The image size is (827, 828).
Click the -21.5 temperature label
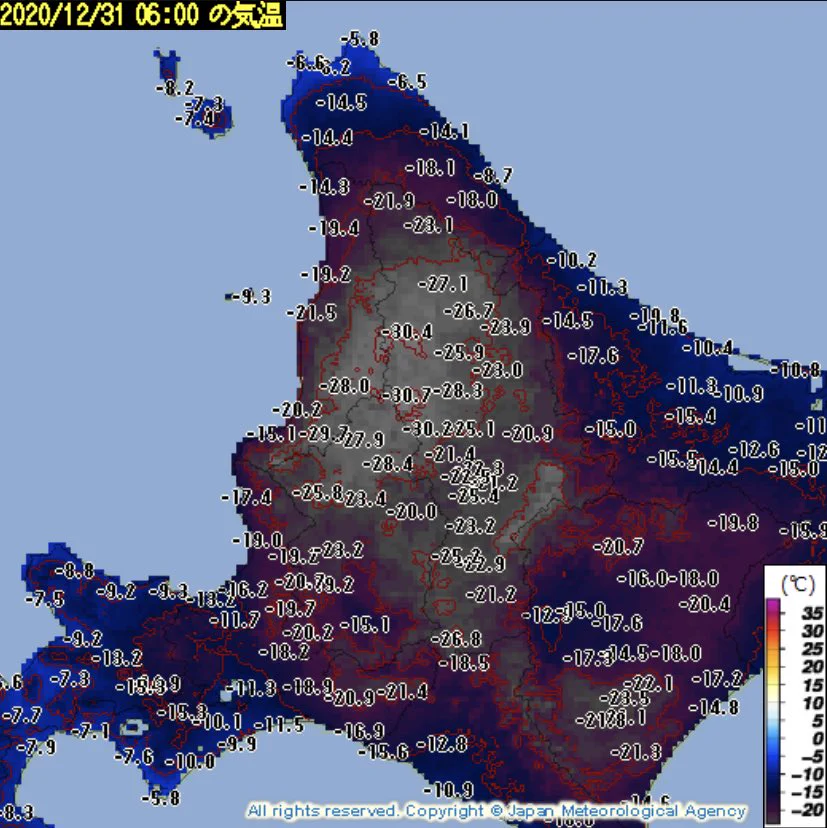(x=312, y=313)
